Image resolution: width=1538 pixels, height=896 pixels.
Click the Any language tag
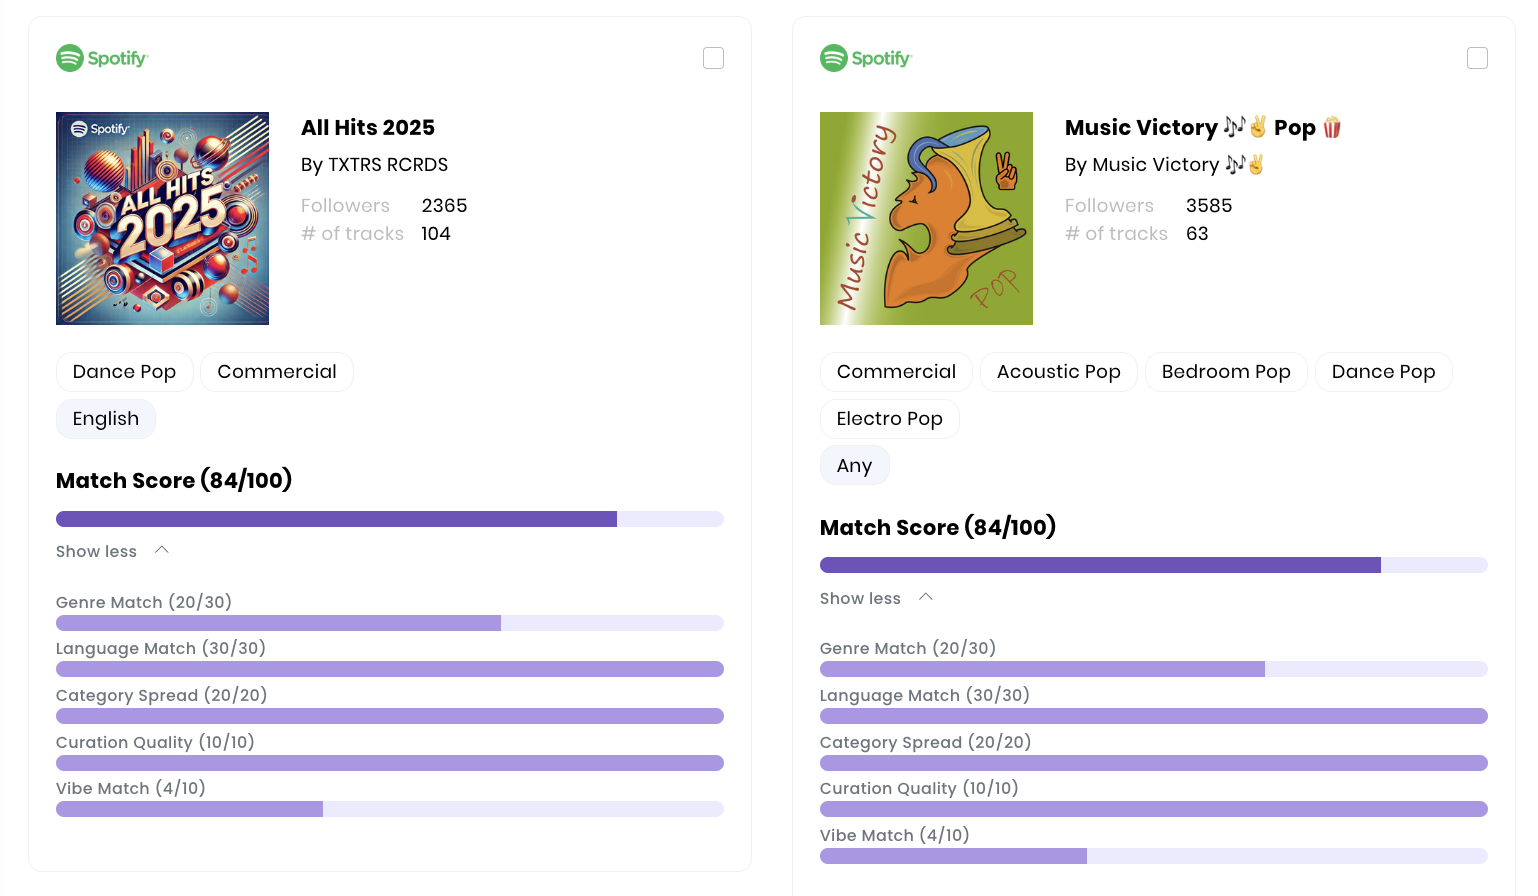pos(855,466)
